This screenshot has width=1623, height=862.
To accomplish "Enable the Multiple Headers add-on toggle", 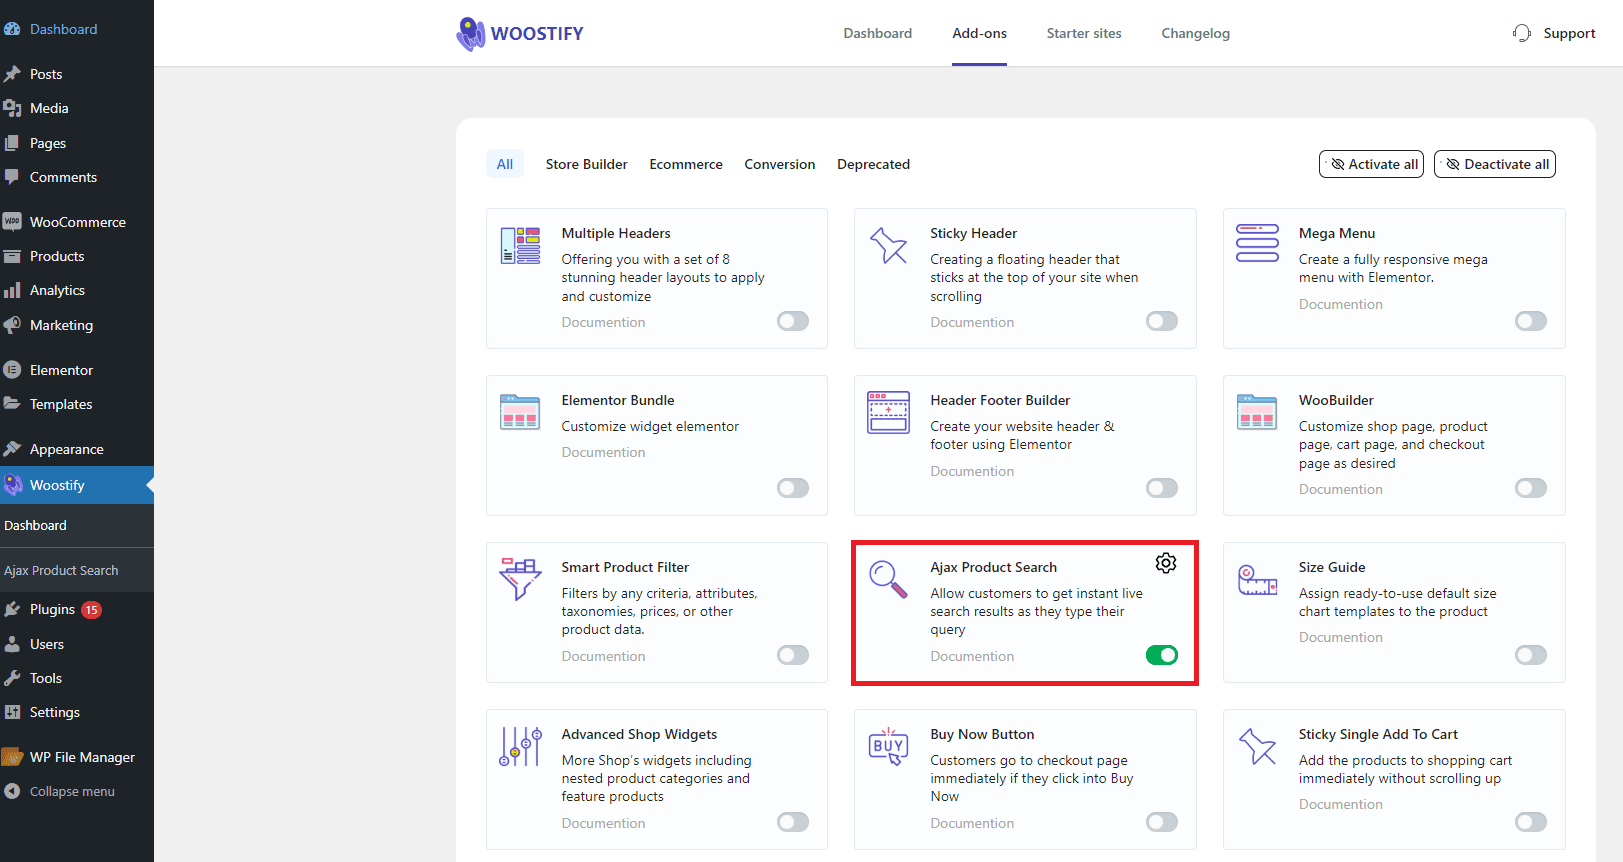I will point(793,321).
